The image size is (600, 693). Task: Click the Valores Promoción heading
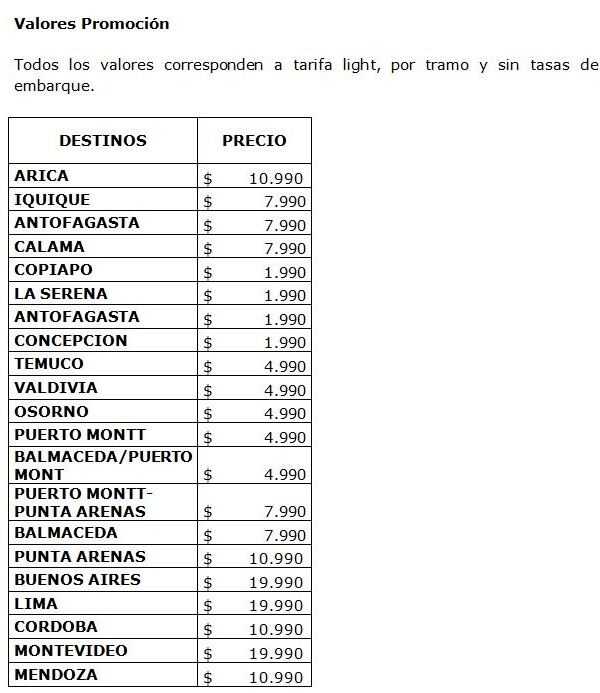pos(91,24)
